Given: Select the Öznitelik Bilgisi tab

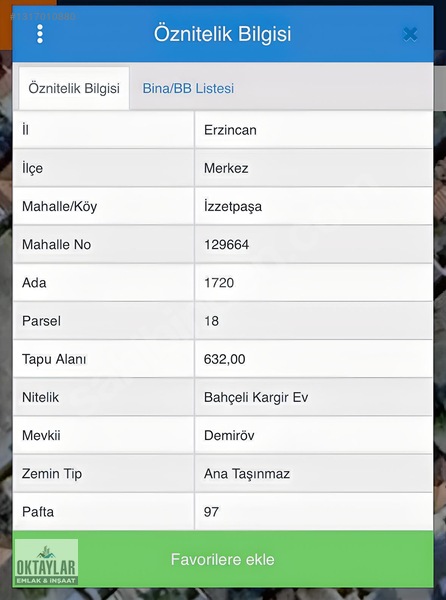Looking at the screenshot, I should pos(74,88).
